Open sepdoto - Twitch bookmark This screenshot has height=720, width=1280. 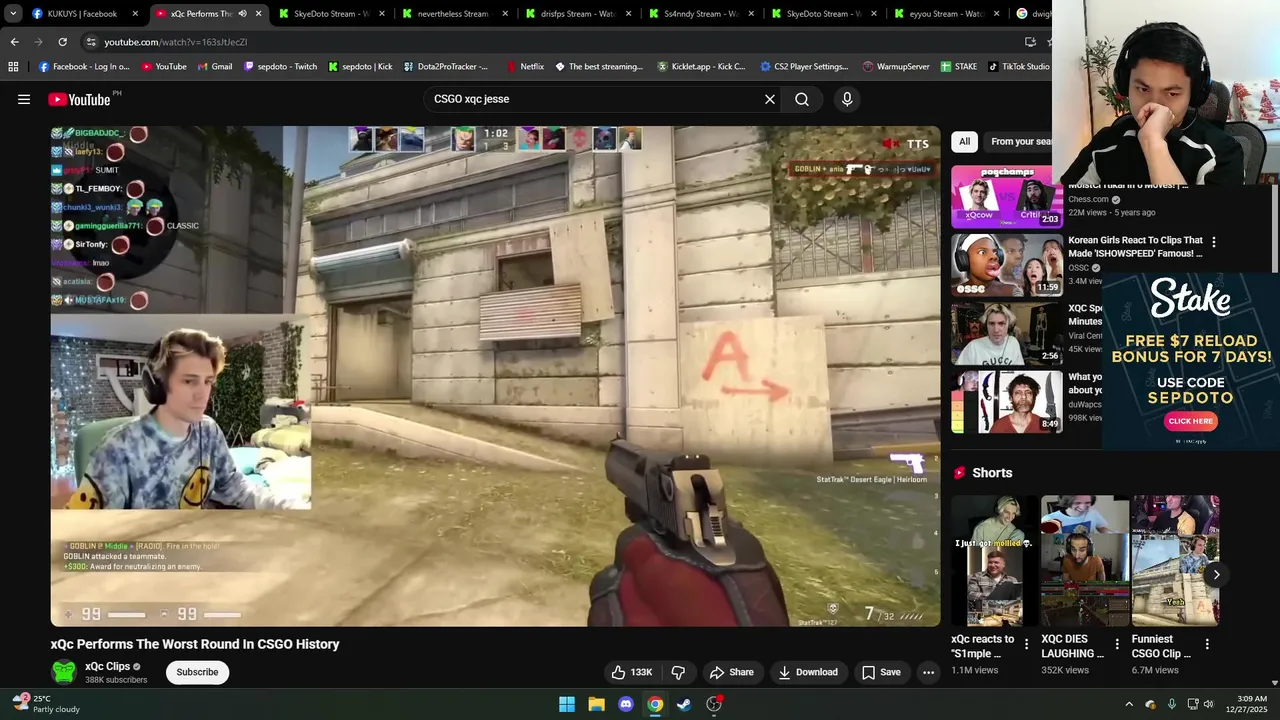coord(280,67)
